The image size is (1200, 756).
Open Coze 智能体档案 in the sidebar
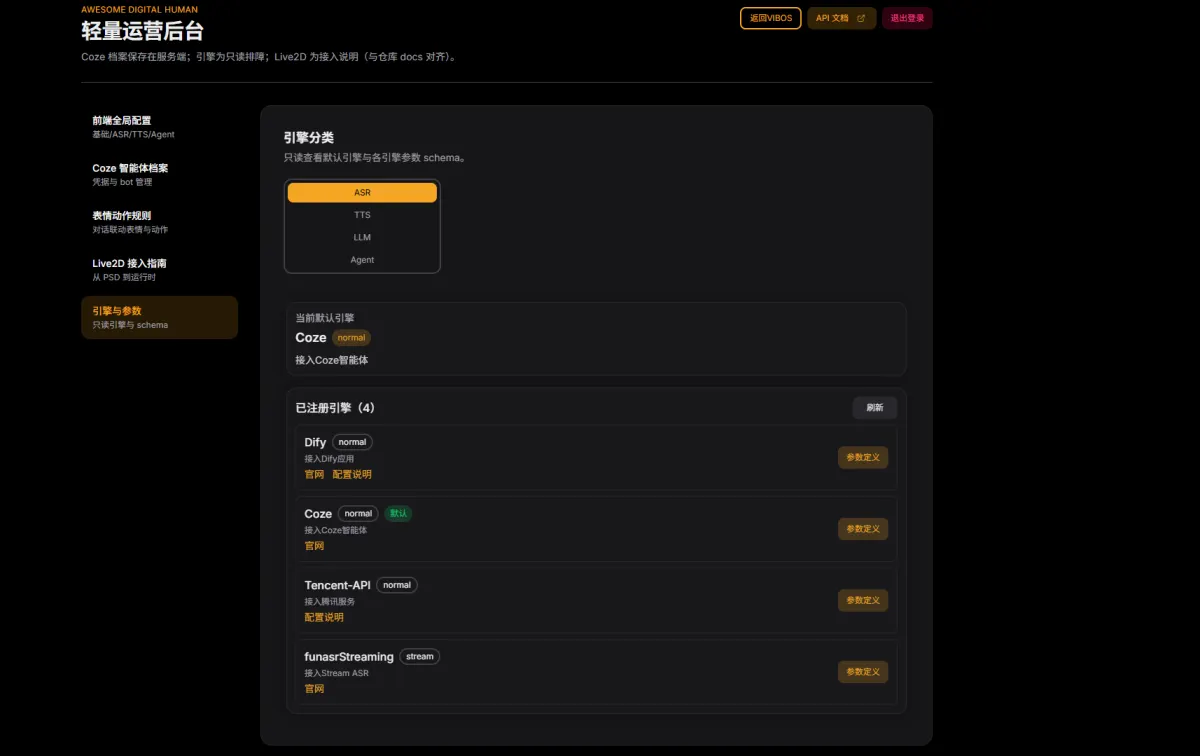pyautogui.click(x=159, y=174)
